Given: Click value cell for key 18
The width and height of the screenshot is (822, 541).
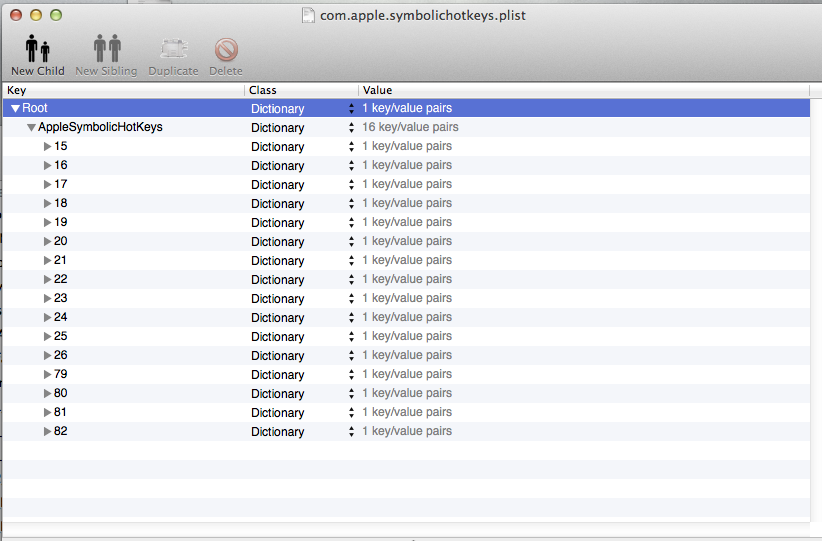Looking at the screenshot, I should 407,203.
